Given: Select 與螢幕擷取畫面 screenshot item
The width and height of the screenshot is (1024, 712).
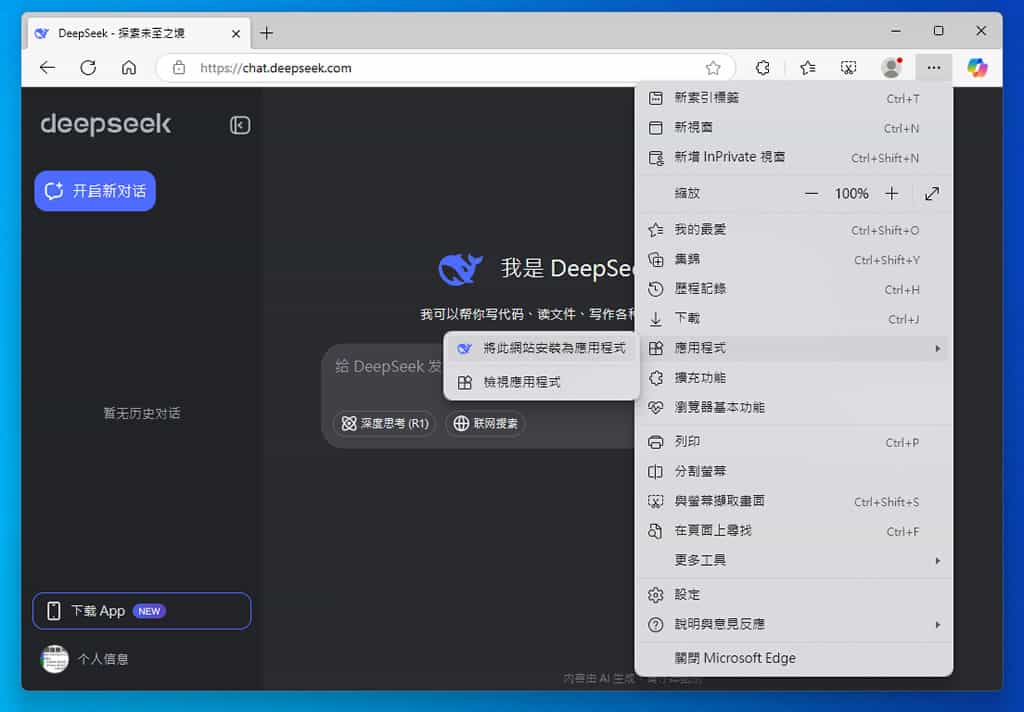Looking at the screenshot, I should [x=793, y=502].
